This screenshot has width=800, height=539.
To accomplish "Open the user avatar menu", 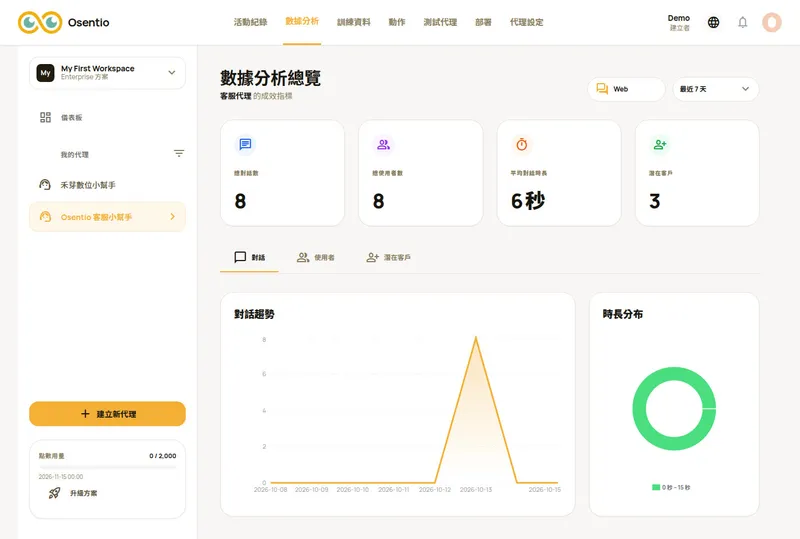I will point(771,22).
